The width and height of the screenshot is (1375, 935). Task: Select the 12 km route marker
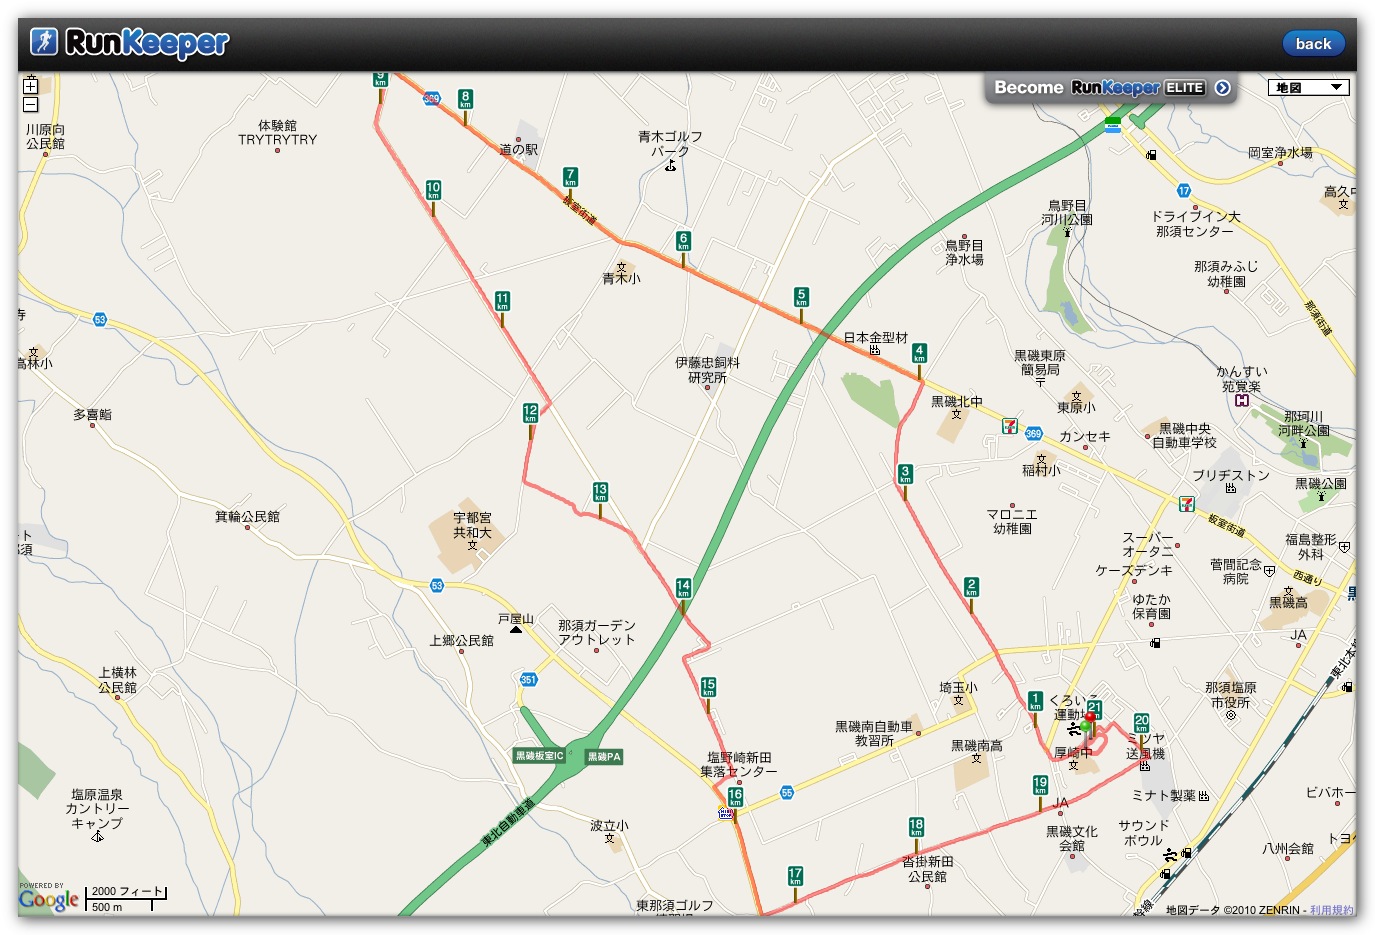[x=530, y=413]
